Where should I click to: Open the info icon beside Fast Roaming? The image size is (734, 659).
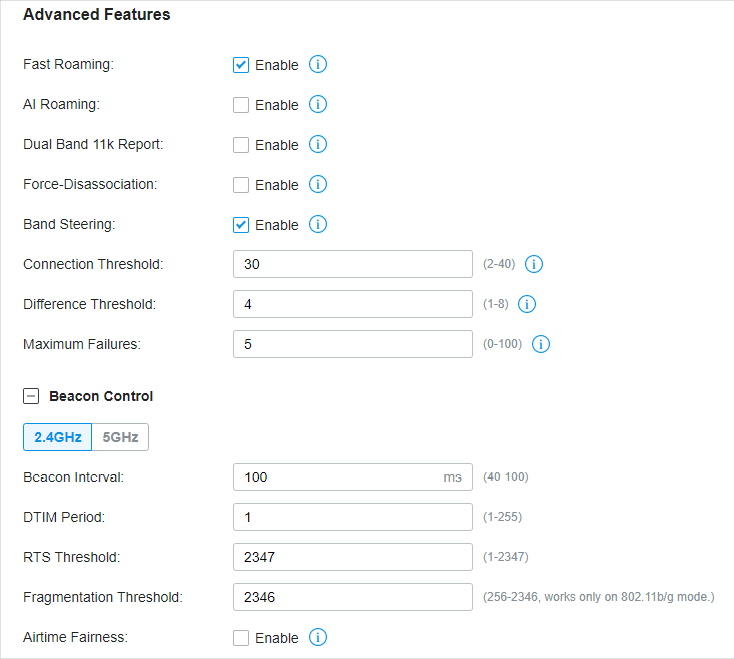click(317, 65)
